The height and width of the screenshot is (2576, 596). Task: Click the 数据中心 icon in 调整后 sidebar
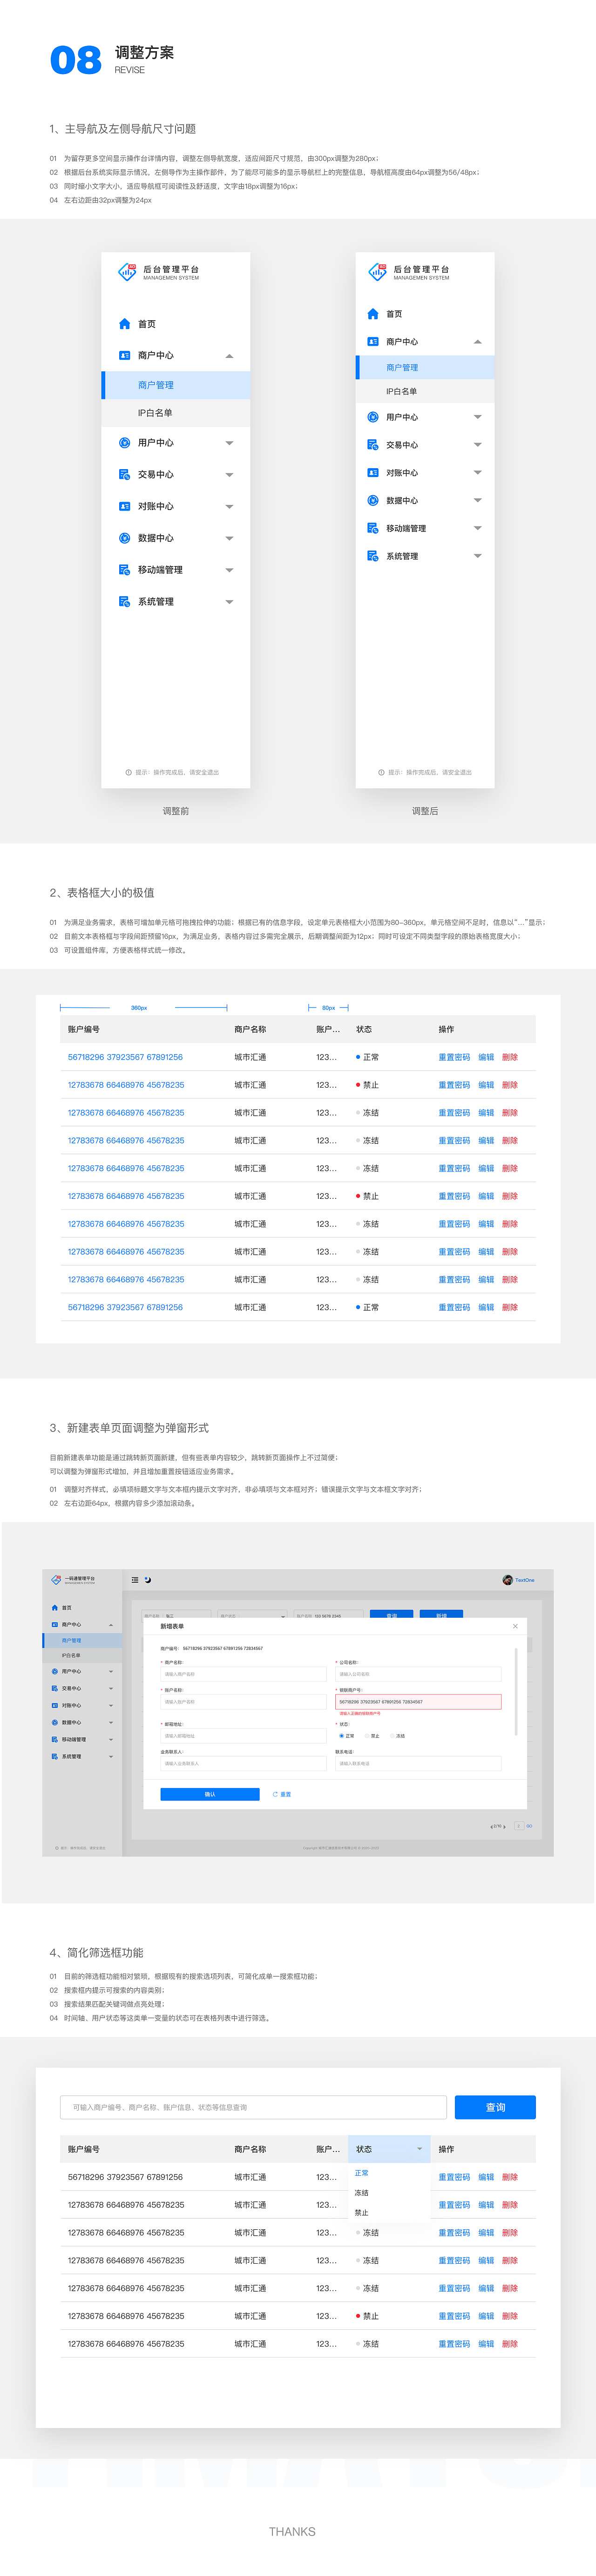pyautogui.click(x=372, y=500)
